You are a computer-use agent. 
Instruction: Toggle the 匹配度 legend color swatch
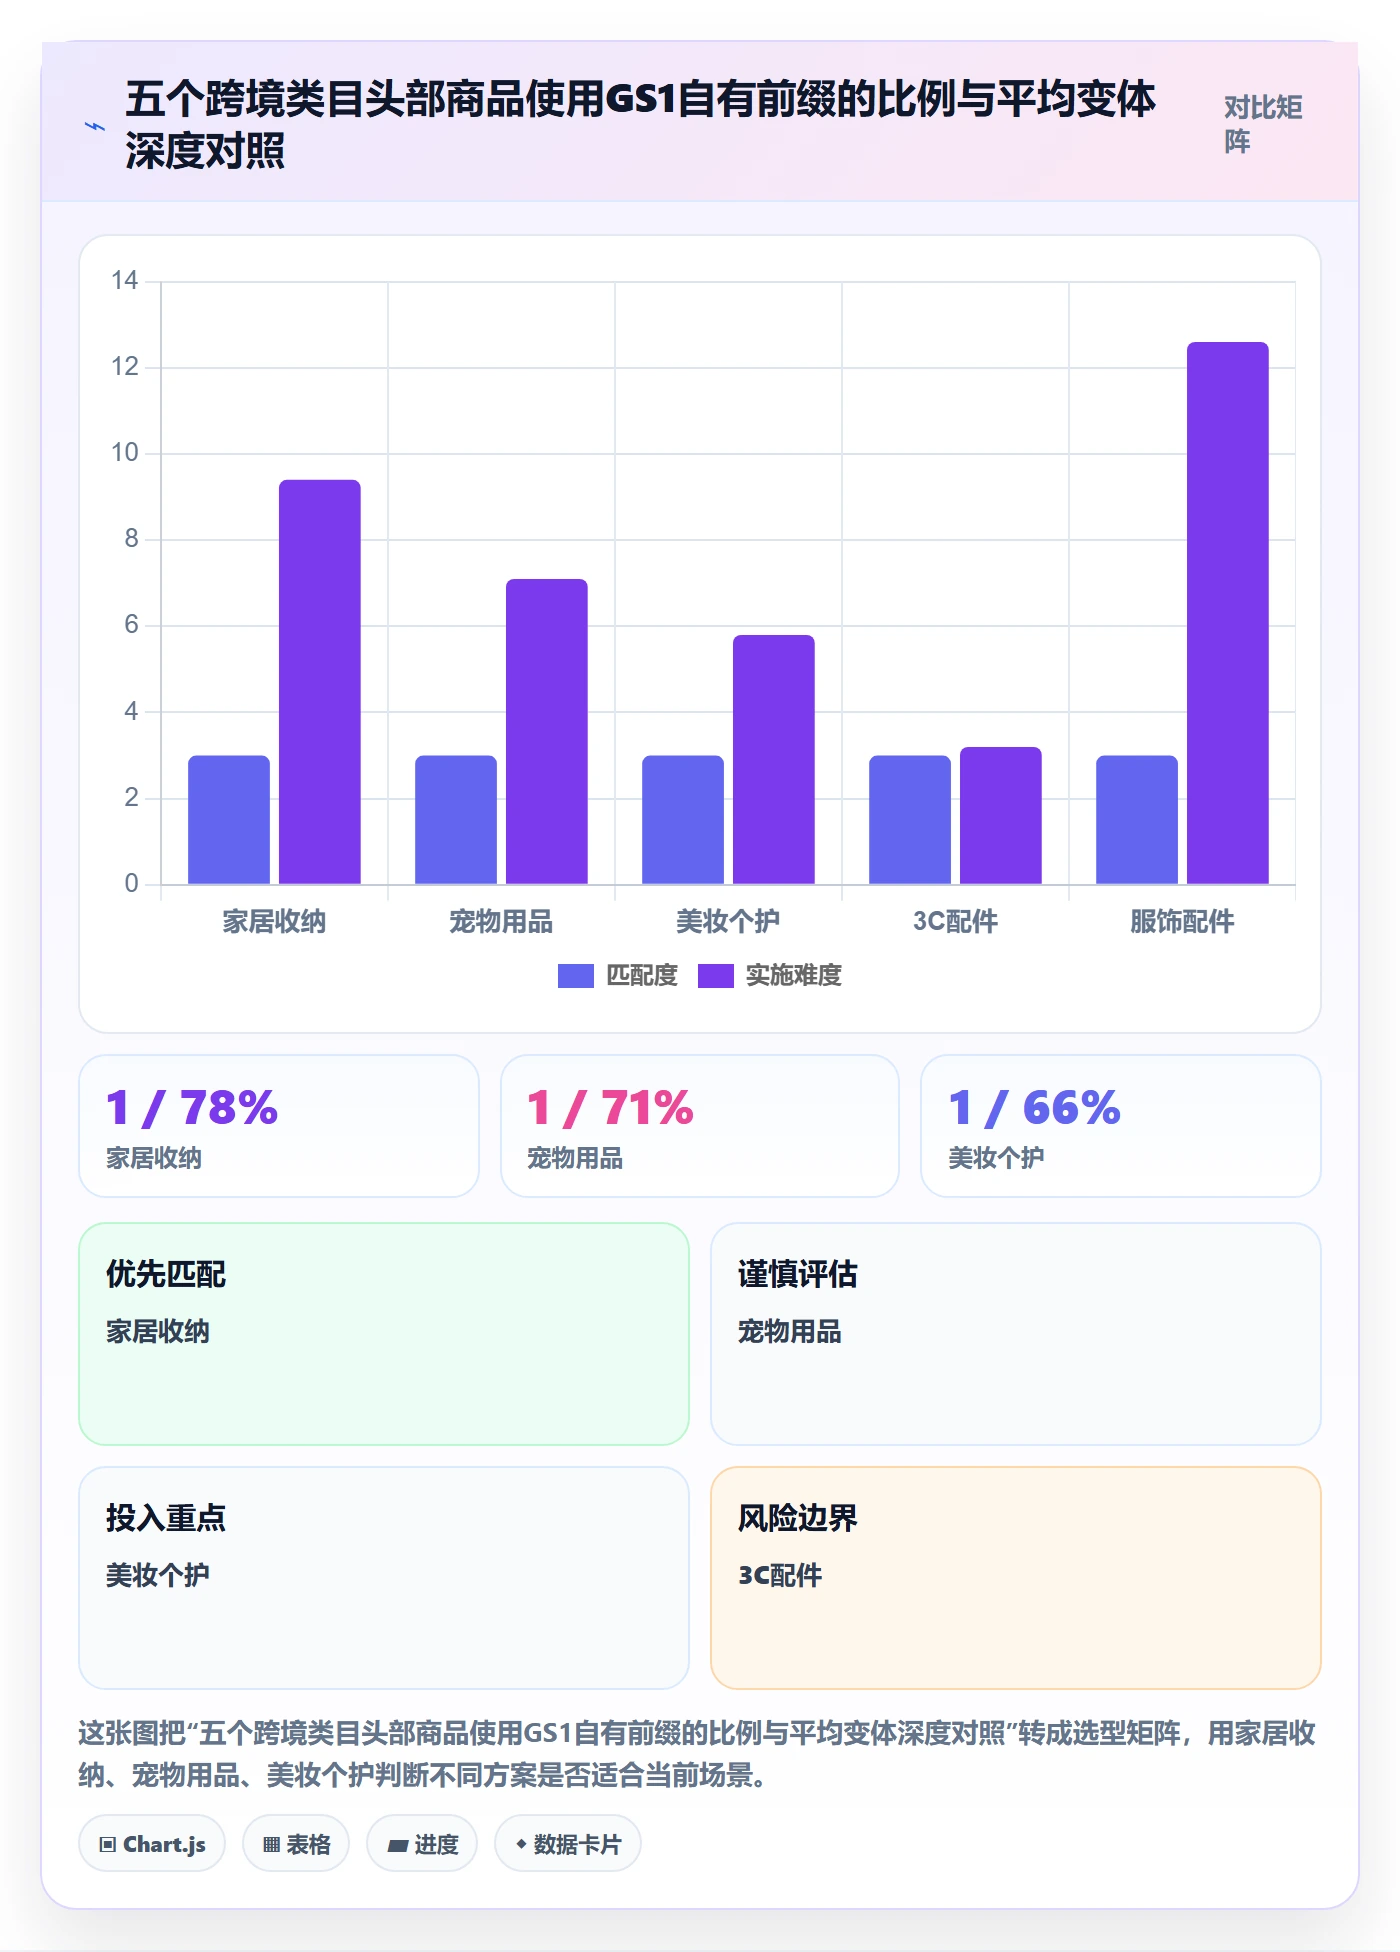pos(576,975)
